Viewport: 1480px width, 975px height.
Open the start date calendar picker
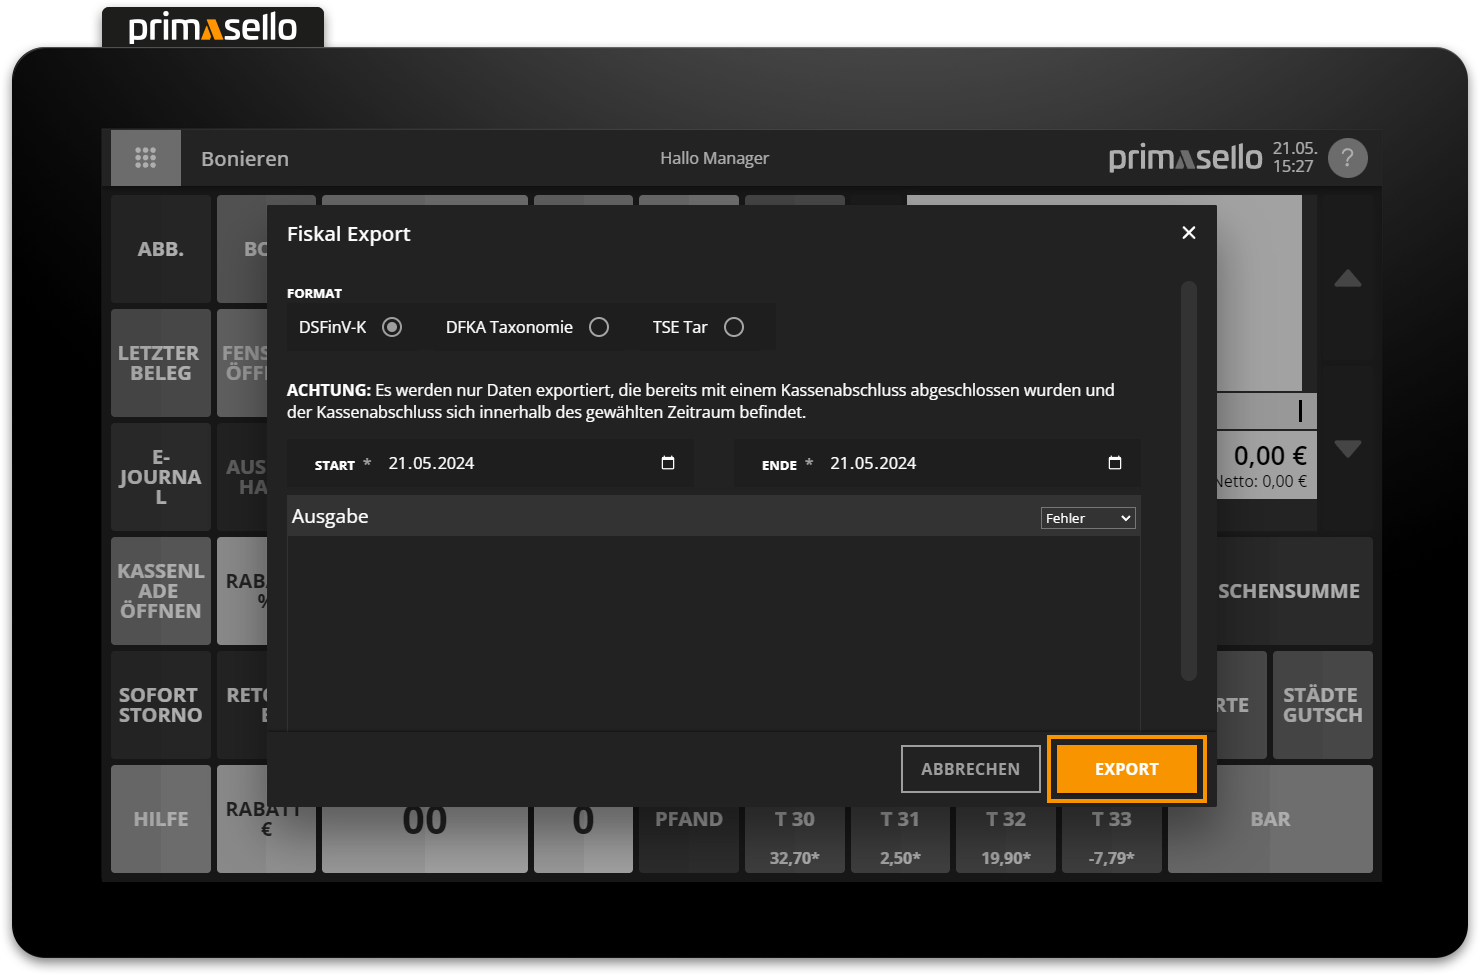click(x=668, y=463)
